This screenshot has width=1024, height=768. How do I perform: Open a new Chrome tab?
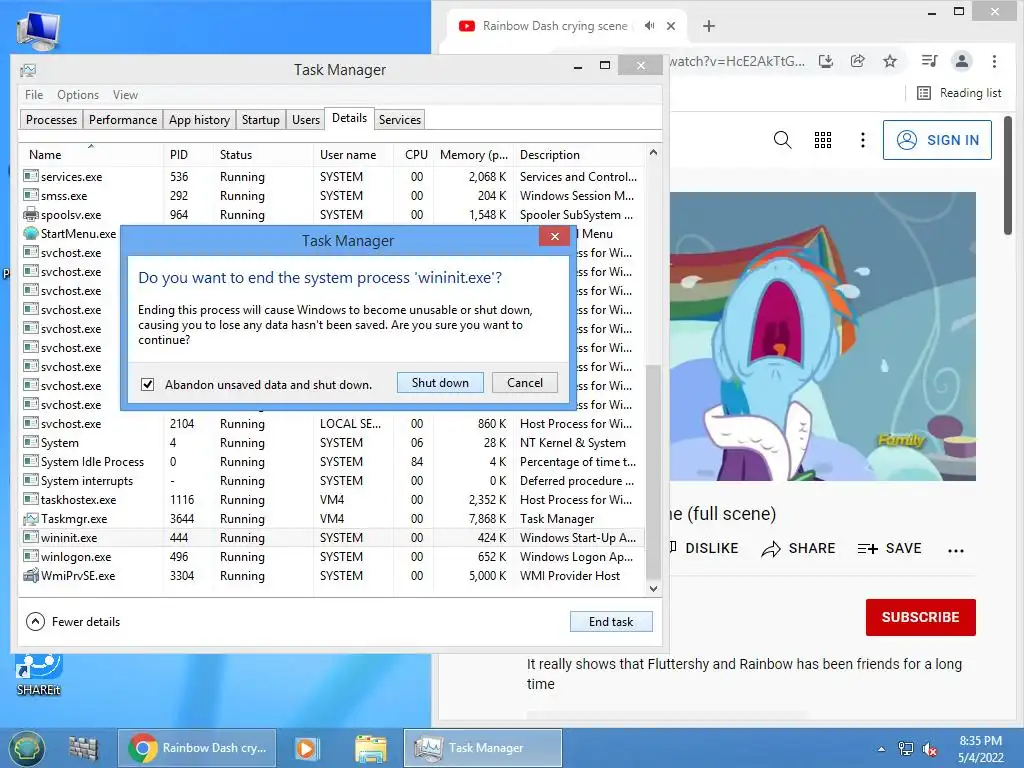pyautogui.click(x=709, y=26)
